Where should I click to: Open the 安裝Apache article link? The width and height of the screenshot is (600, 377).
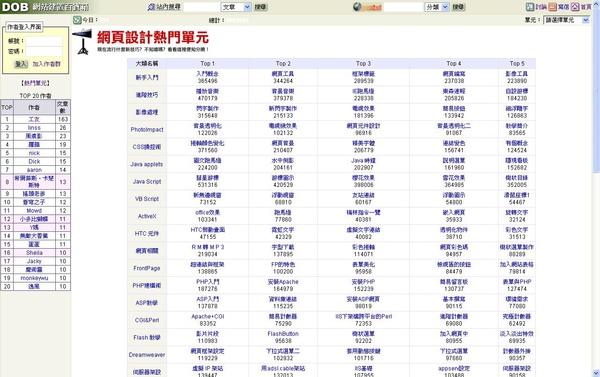tap(283, 282)
